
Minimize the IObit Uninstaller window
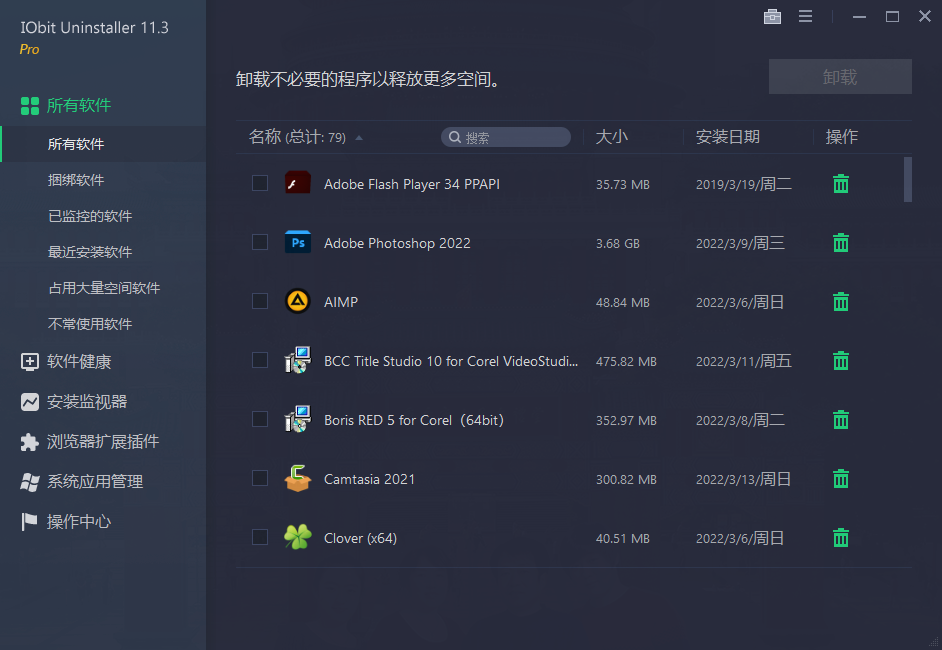(x=859, y=17)
